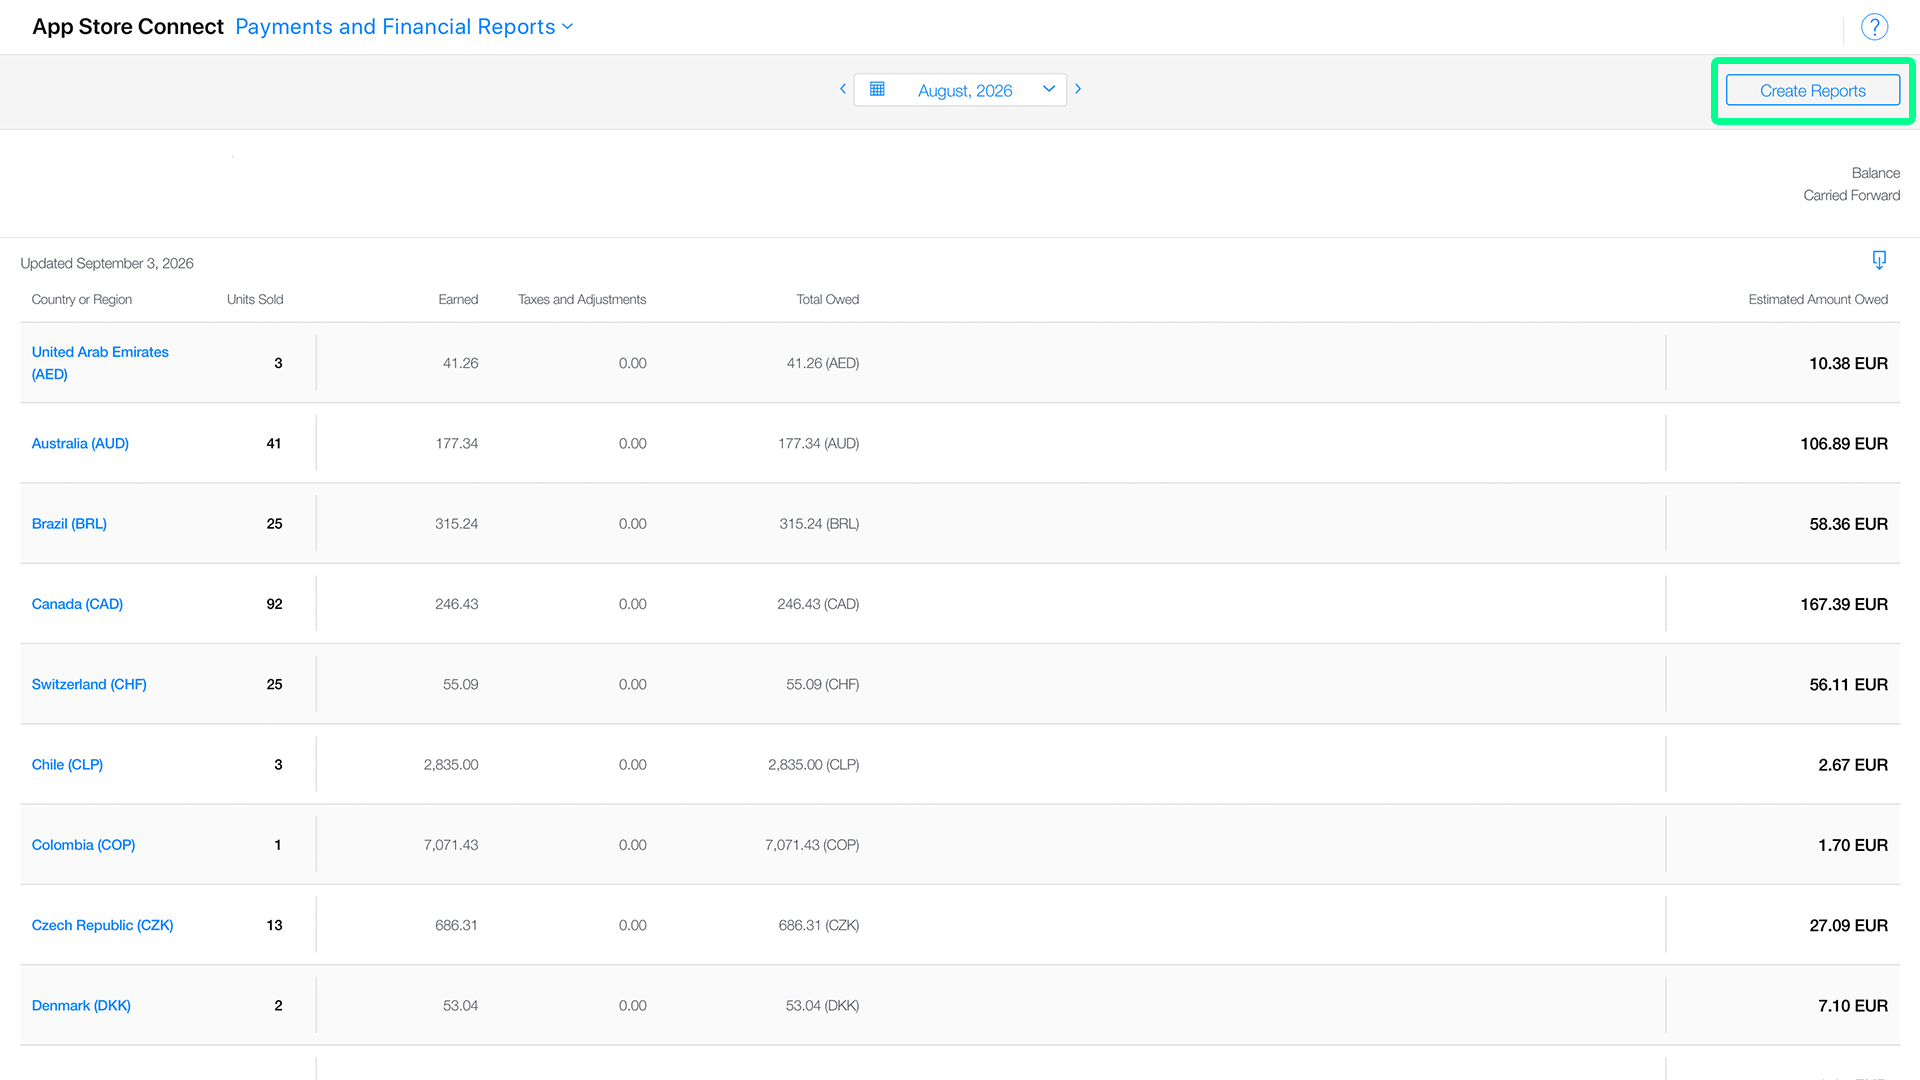Screen dimensions: 1920x1080
Task: Click the Create Reports button
Action: pos(1812,90)
